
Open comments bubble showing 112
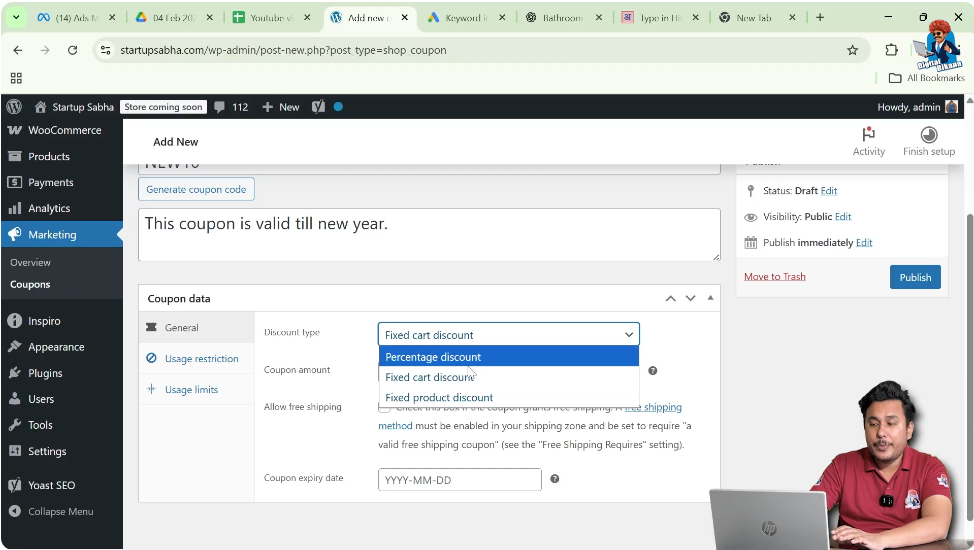[231, 107]
